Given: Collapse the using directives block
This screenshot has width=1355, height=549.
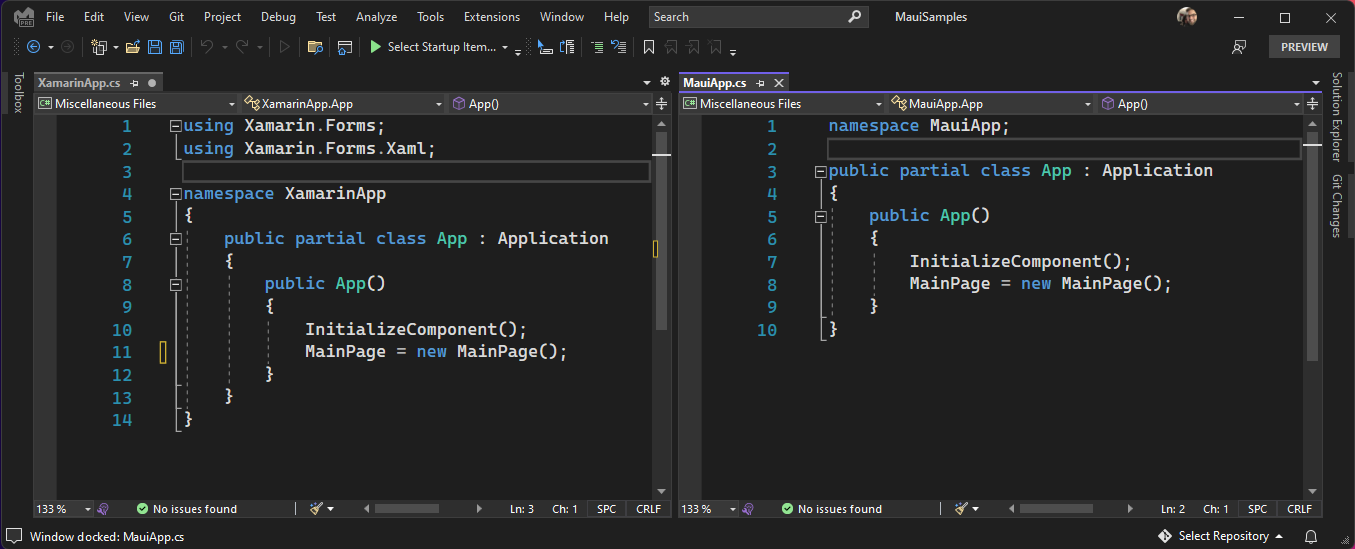Looking at the screenshot, I should tap(176, 126).
